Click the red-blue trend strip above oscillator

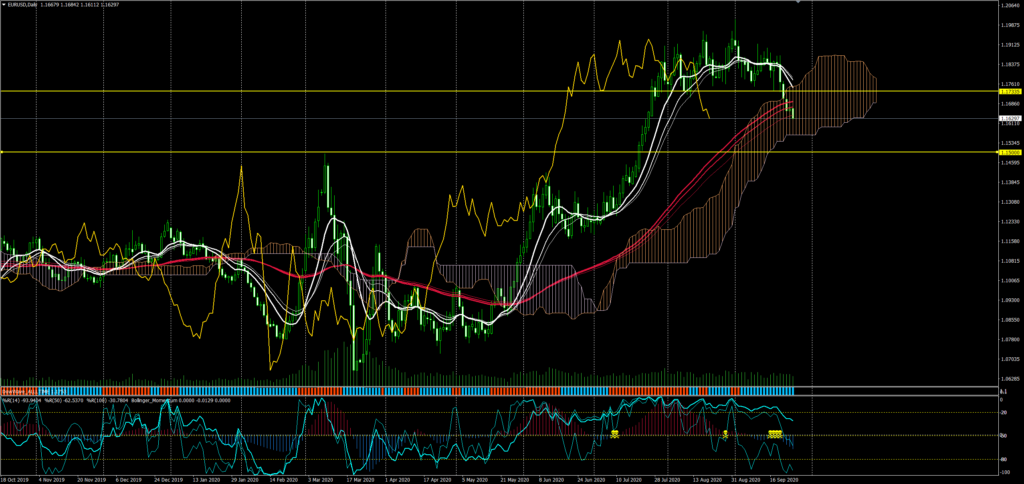click(400, 390)
